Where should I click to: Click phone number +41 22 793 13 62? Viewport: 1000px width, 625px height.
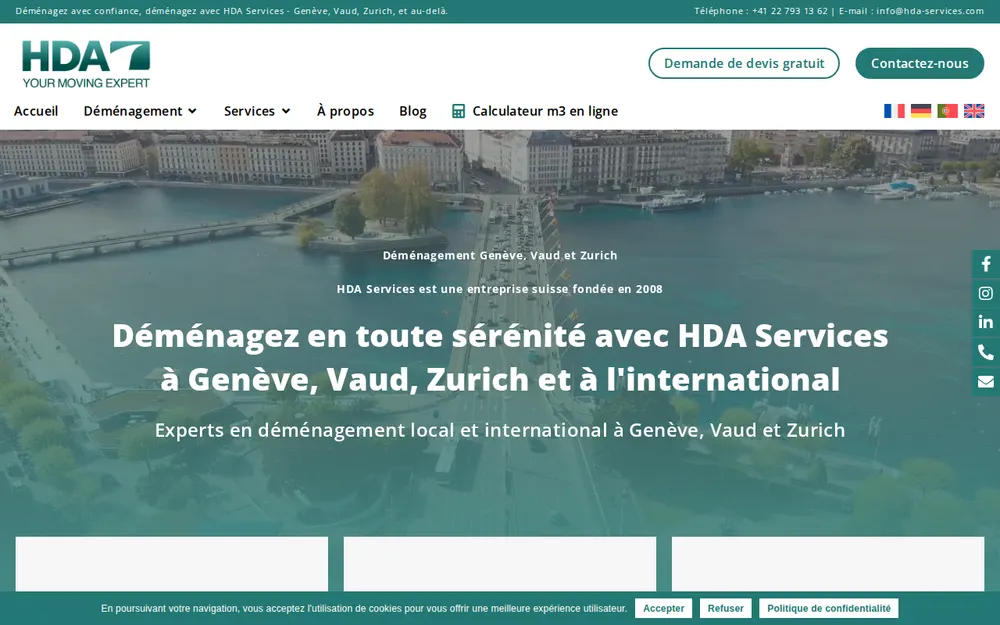click(x=790, y=11)
